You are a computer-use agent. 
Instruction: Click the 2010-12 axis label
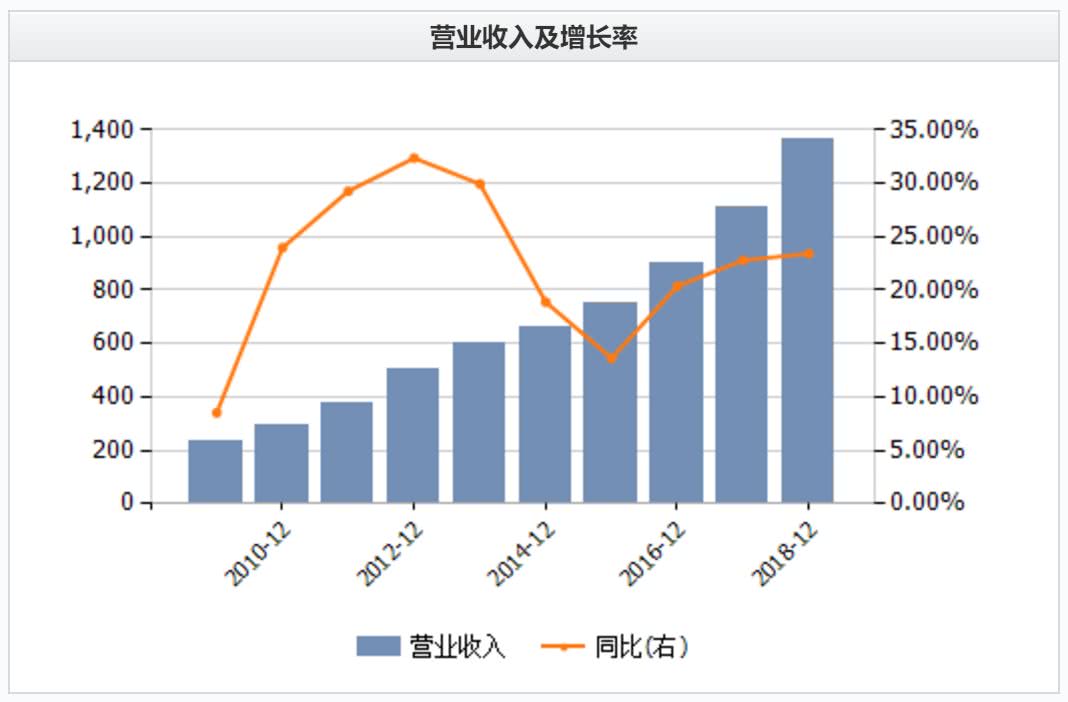point(257,554)
